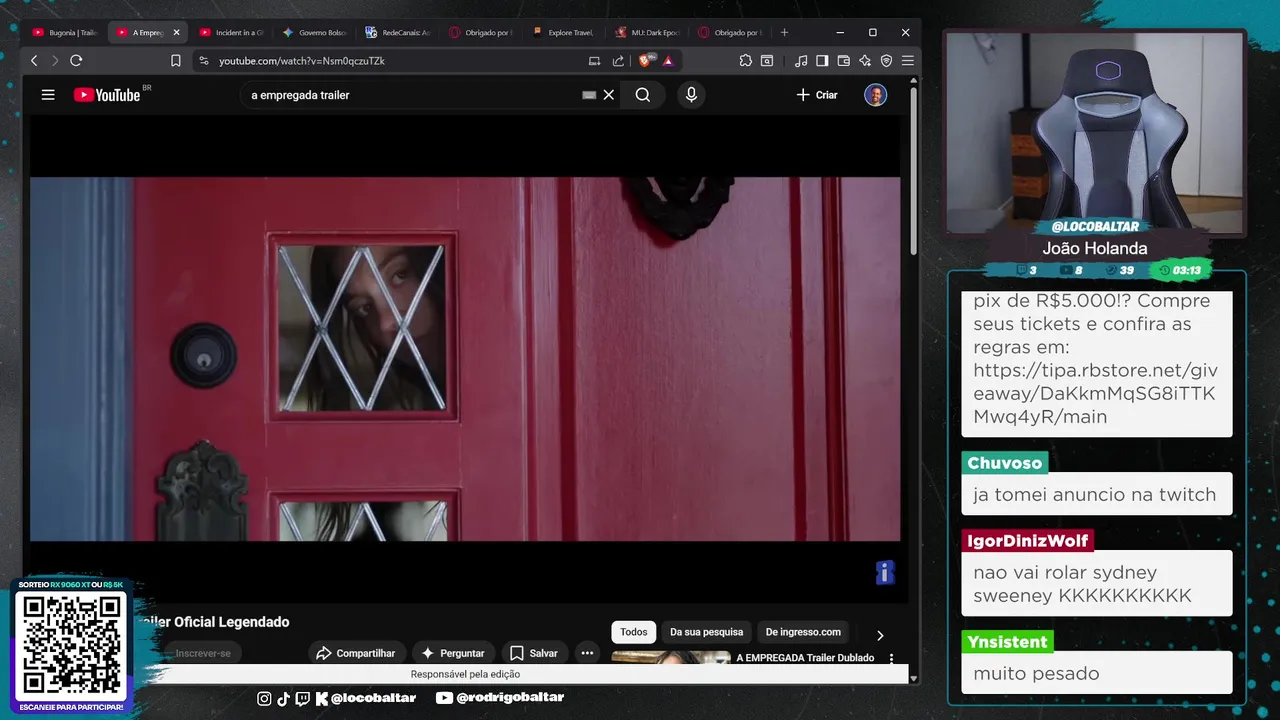The height and width of the screenshot is (720, 1280).
Task: Click the Inscrever-se subscribe button
Action: coord(203,653)
